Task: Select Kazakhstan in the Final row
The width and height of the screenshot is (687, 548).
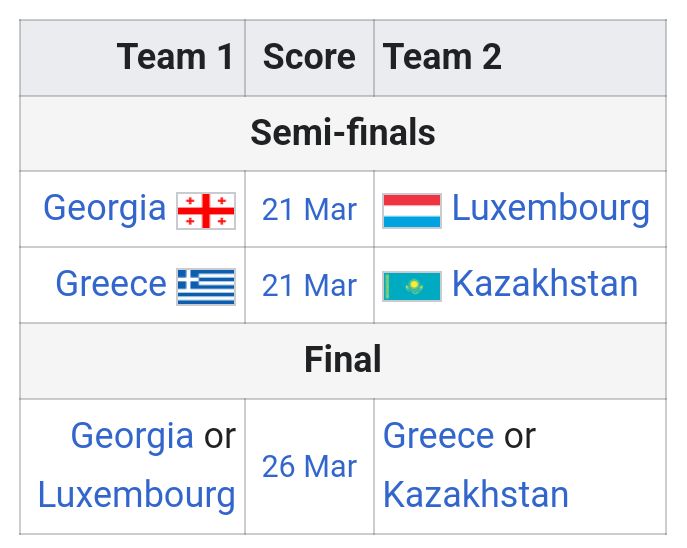Action: (x=476, y=495)
